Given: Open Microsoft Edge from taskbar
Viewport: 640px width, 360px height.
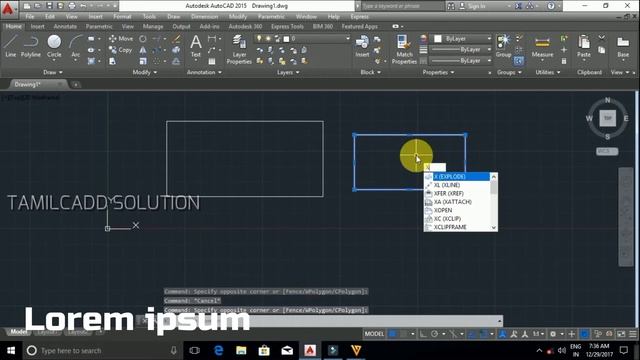Looking at the screenshot, I should pyautogui.click(x=218, y=350).
